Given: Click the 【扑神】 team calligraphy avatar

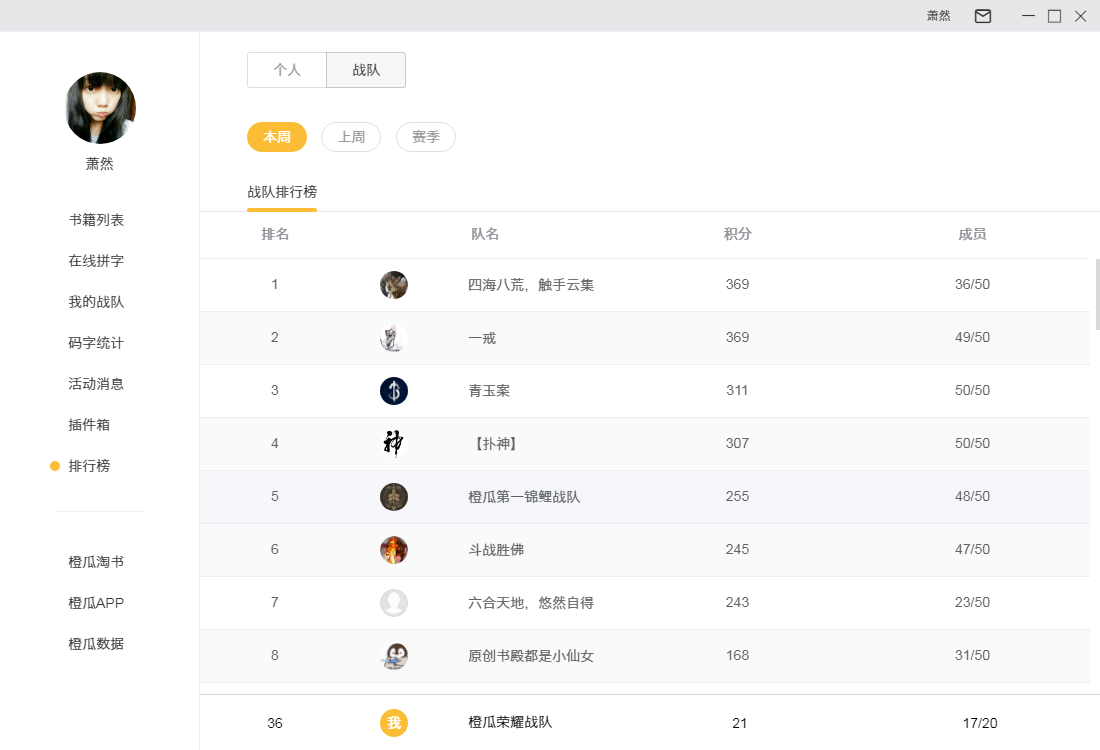Looking at the screenshot, I should pos(394,443).
